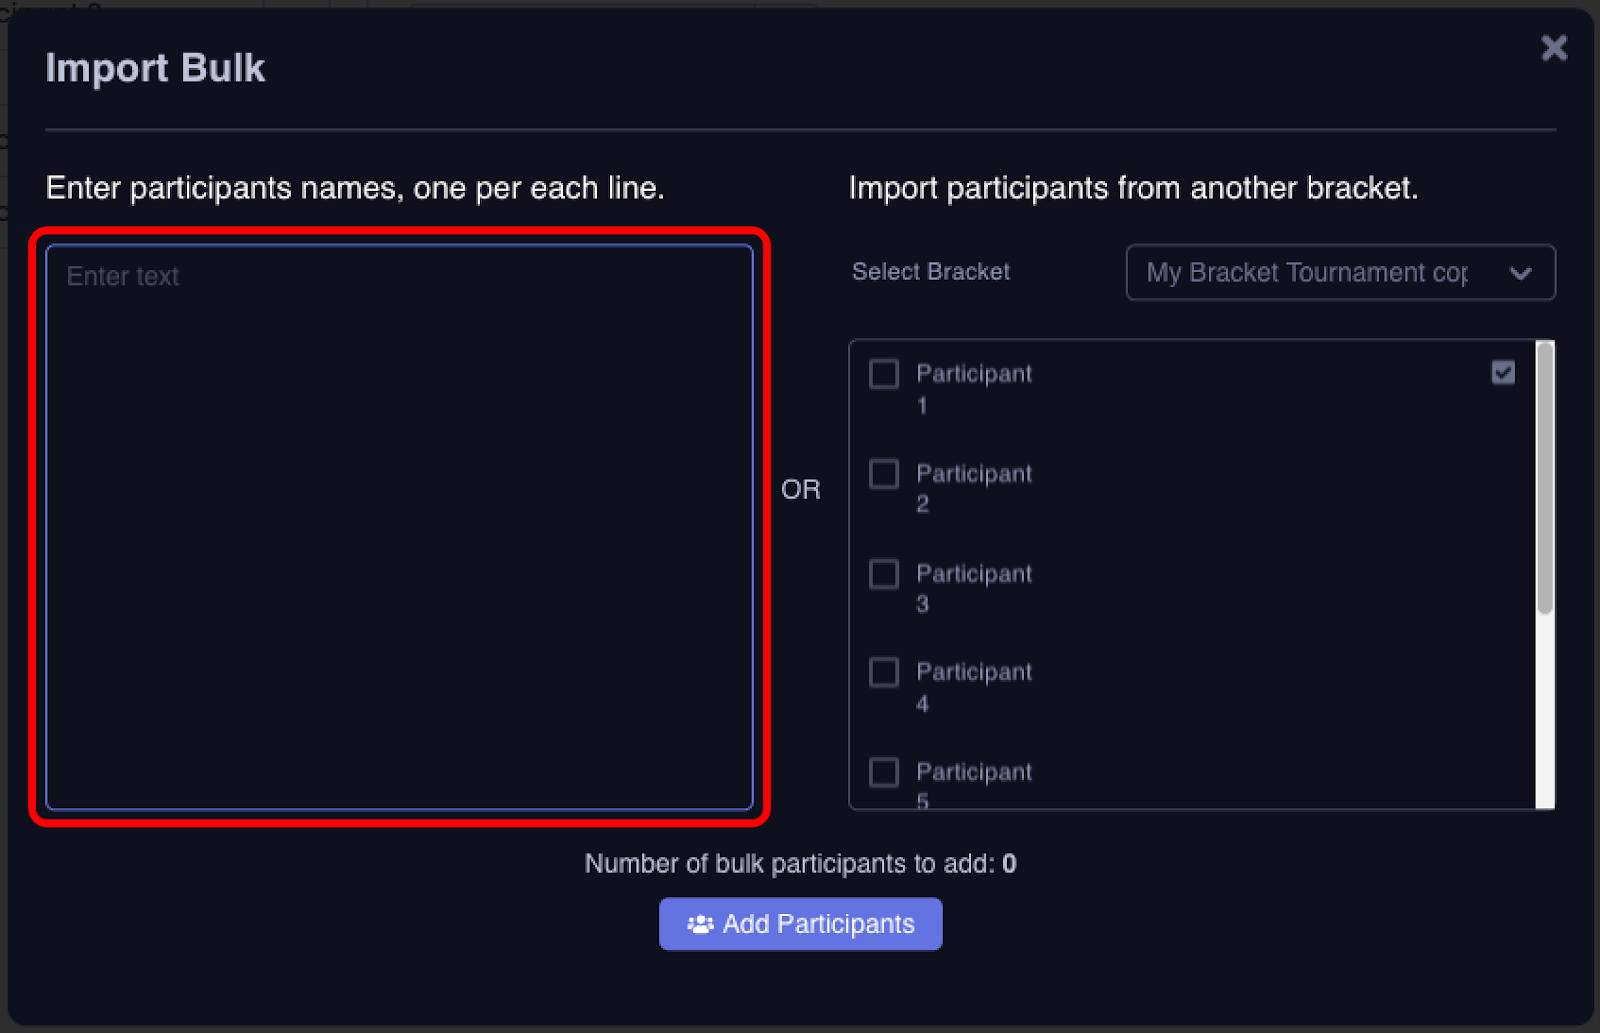Click the people icon on Add Participants button
The width and height of the screenshot is (1600, 1033).
coord(701,924)
